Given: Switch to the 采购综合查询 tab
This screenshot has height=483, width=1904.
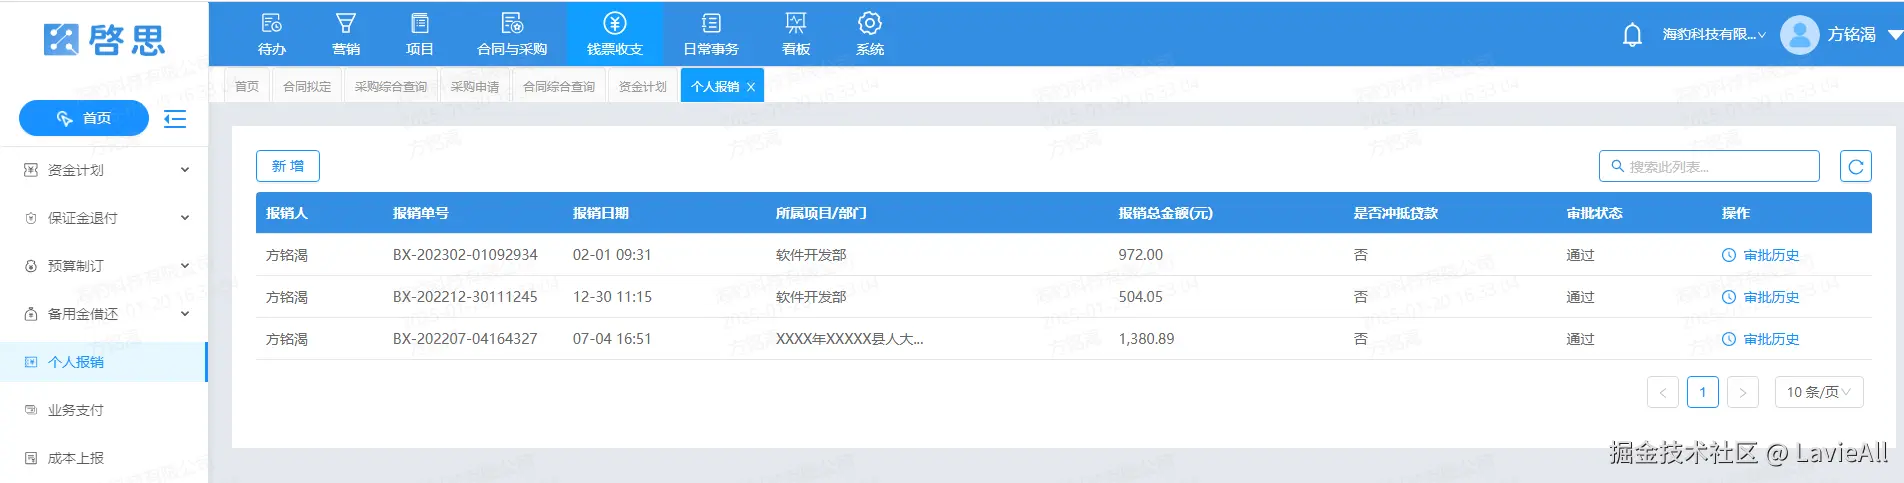Looking at the screenshot, I should pyautogui.click(x=391, y=87).
